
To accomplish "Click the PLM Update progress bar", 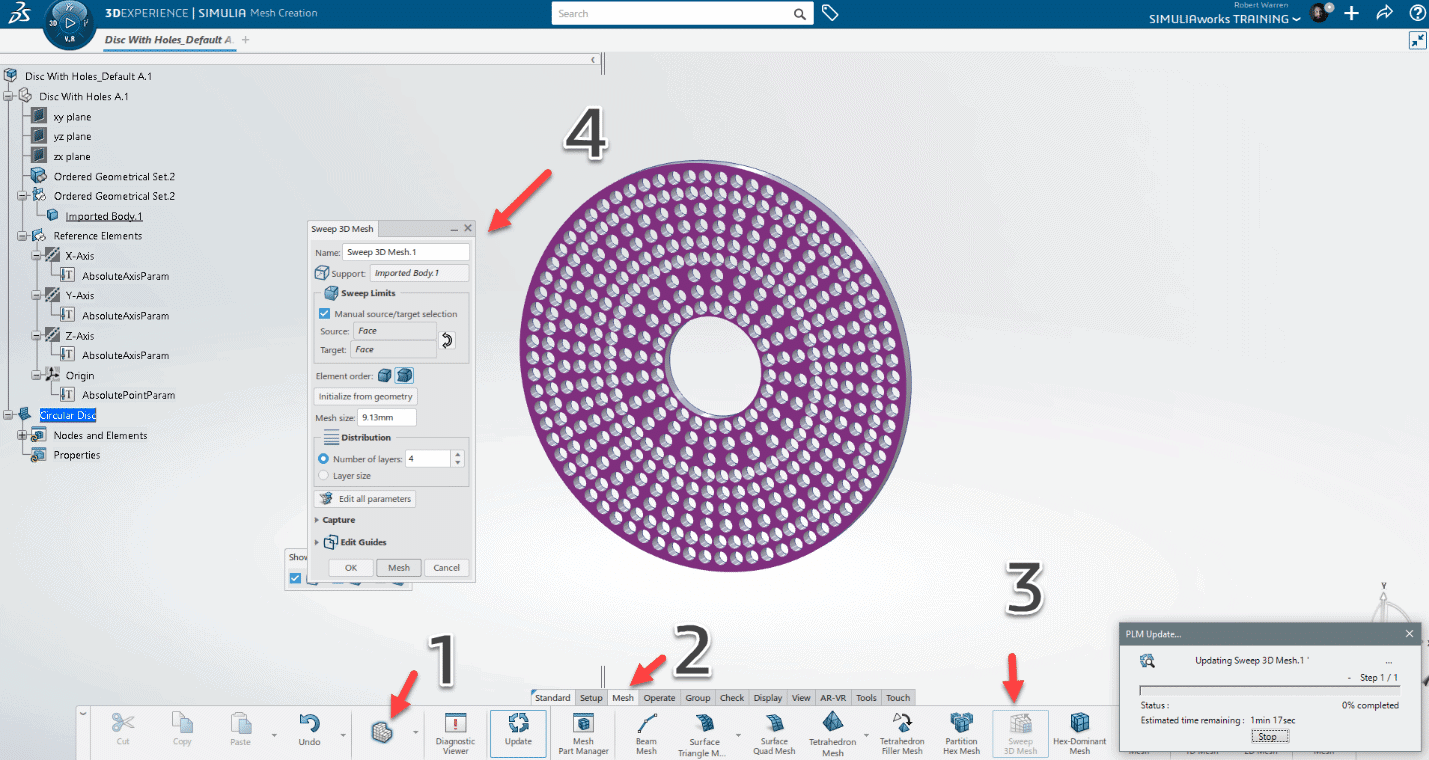I will pos(1269,690).
